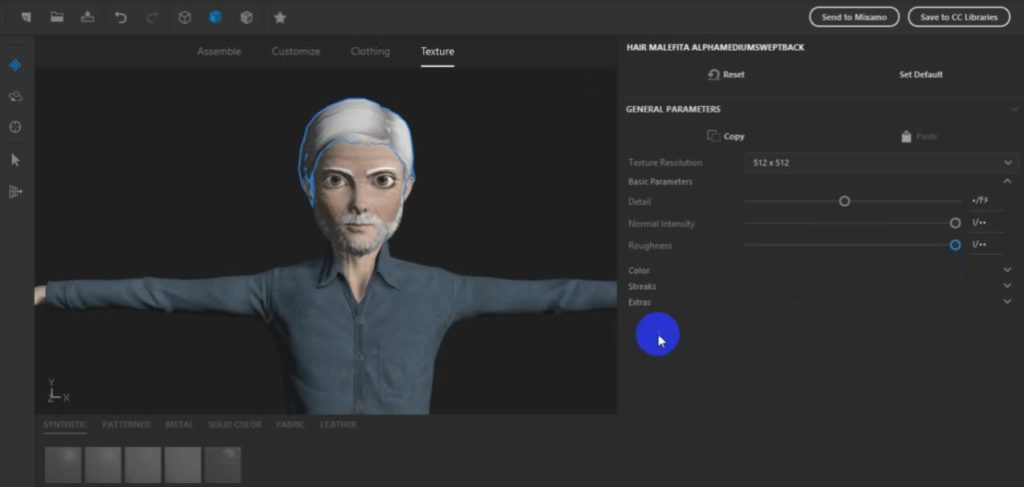Click the circular dial icon in left sidebar
Screen dimensions: 1024x487
pyautogui.click(x=16, y=127)
